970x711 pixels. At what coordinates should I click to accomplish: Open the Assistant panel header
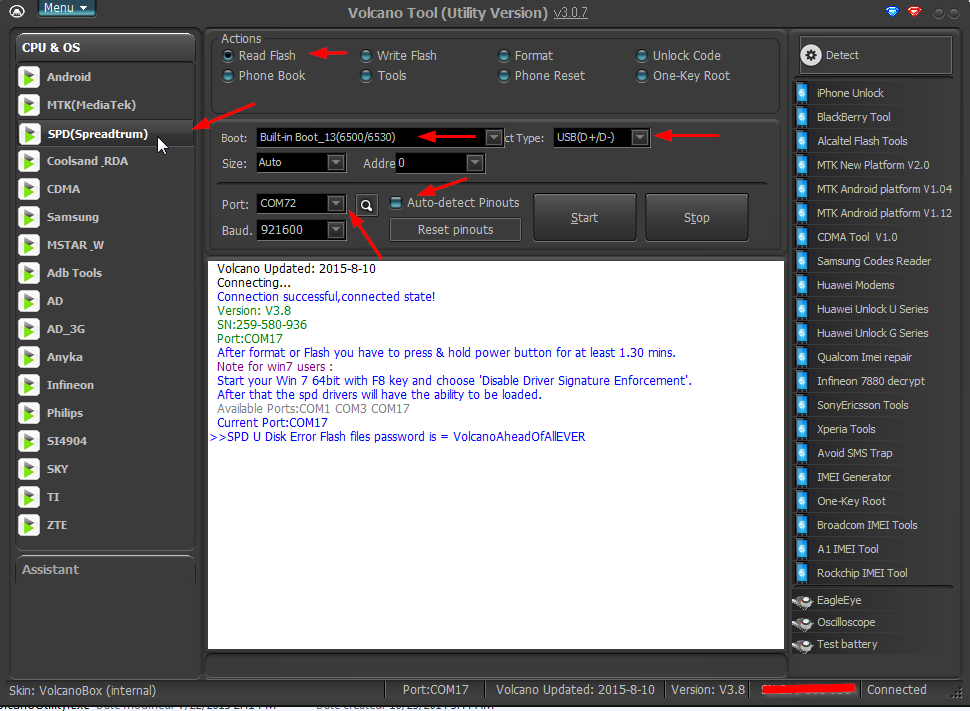pos(105,569)
